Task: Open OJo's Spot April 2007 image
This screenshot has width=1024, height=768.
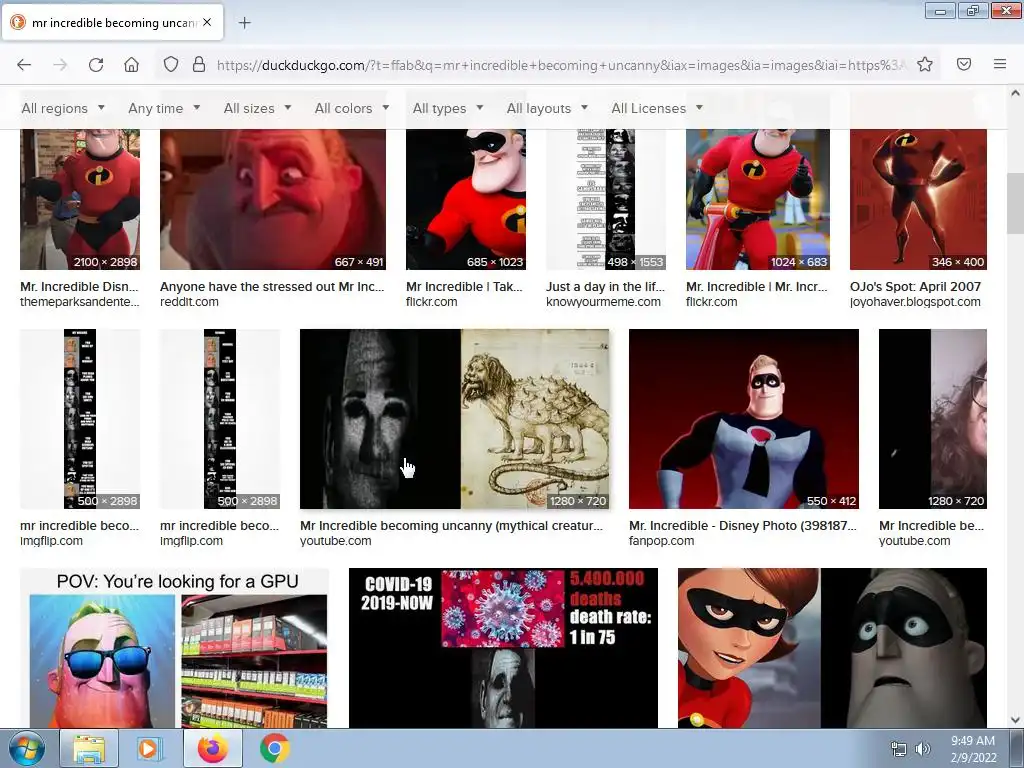Action: (x=918, y=199)
